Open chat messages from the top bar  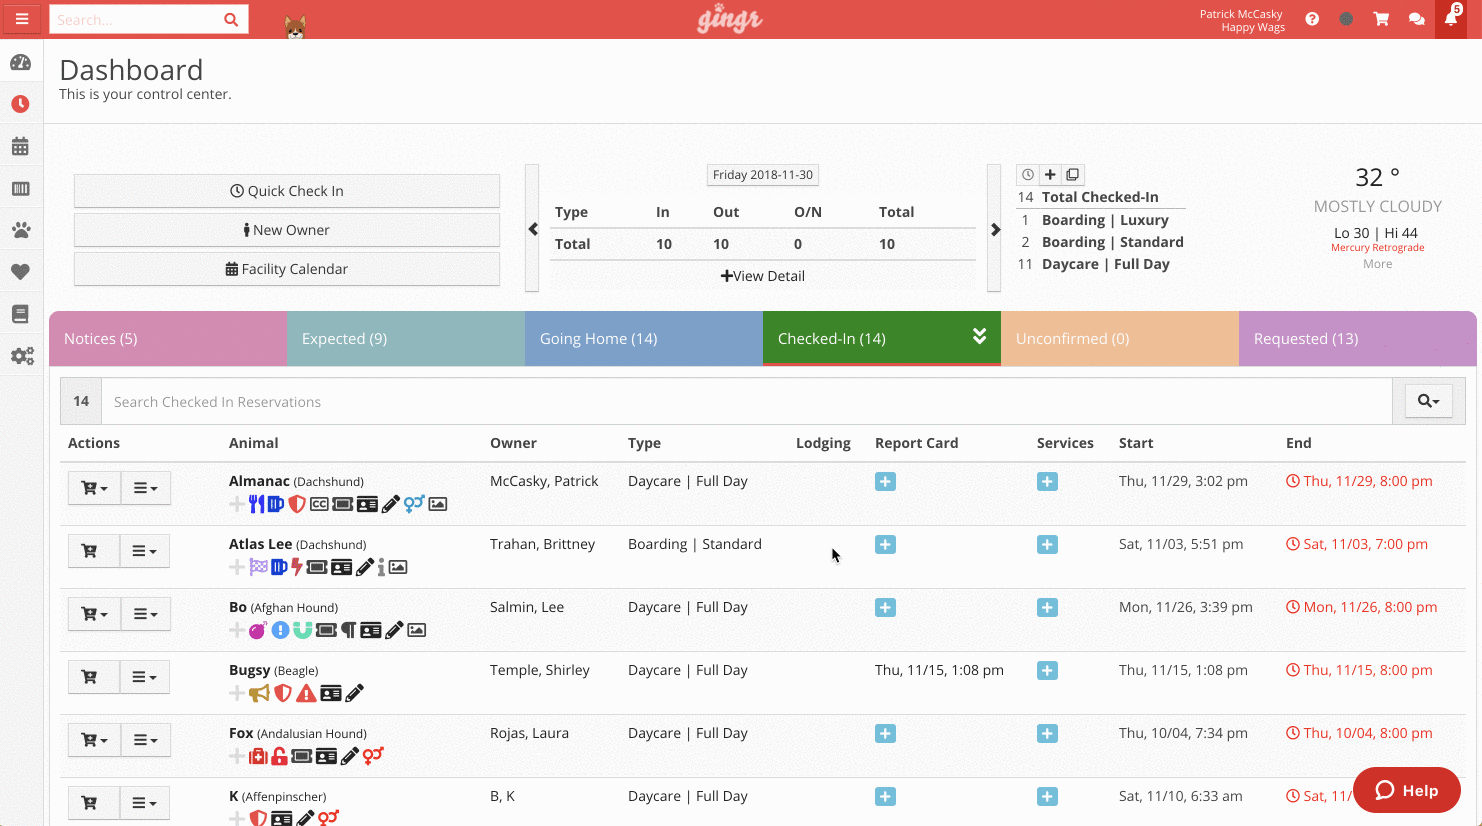[x=1416, y=18]
